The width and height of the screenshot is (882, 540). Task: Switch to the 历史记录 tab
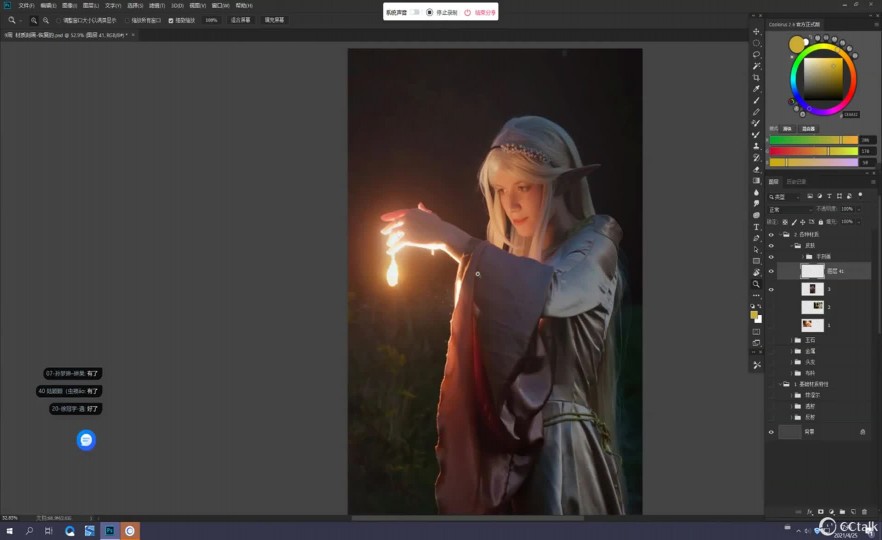point(796,182)
